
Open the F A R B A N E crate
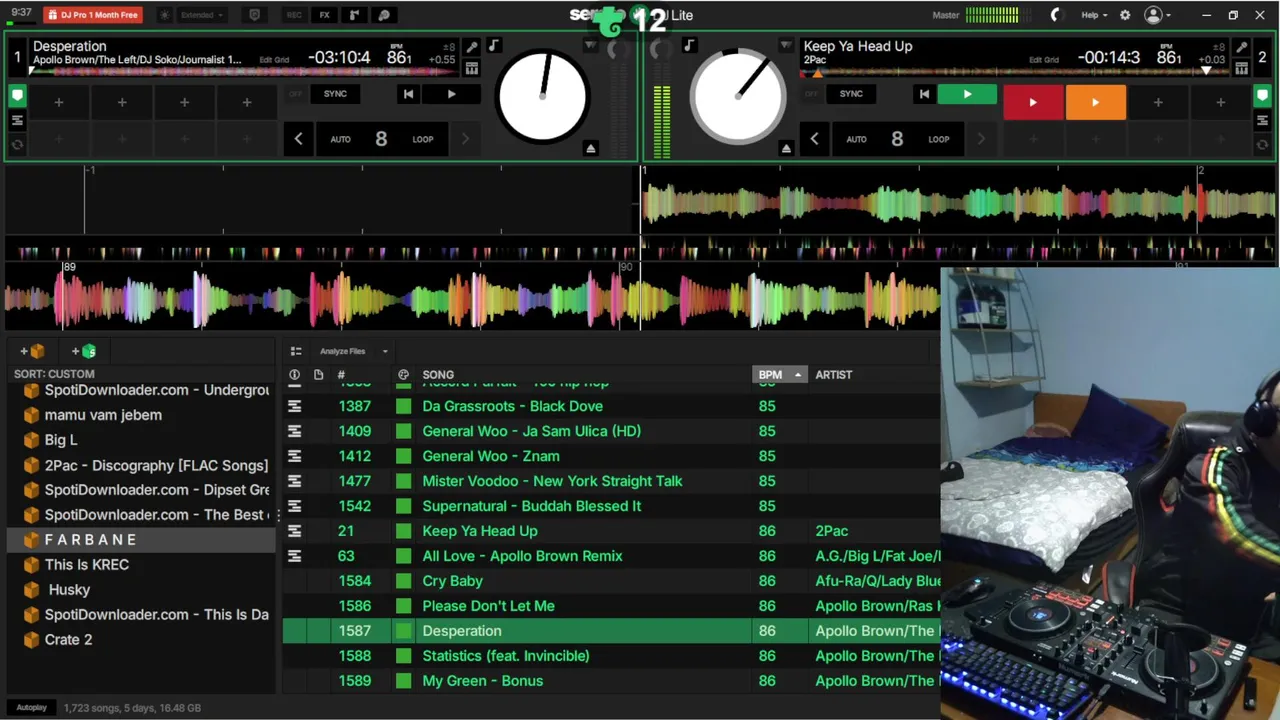(141, 539)
